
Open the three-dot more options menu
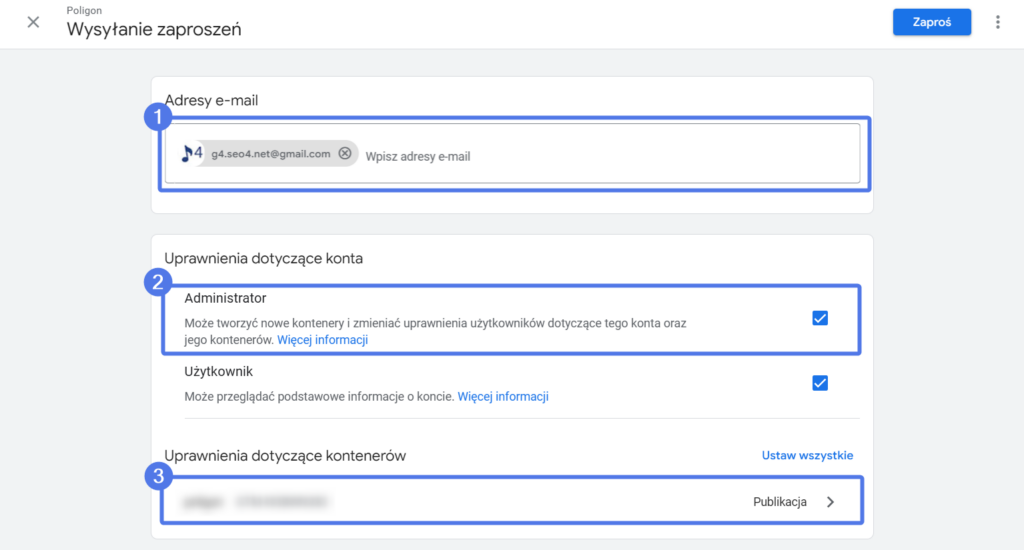pyautogui.click(x=997, y=22)
